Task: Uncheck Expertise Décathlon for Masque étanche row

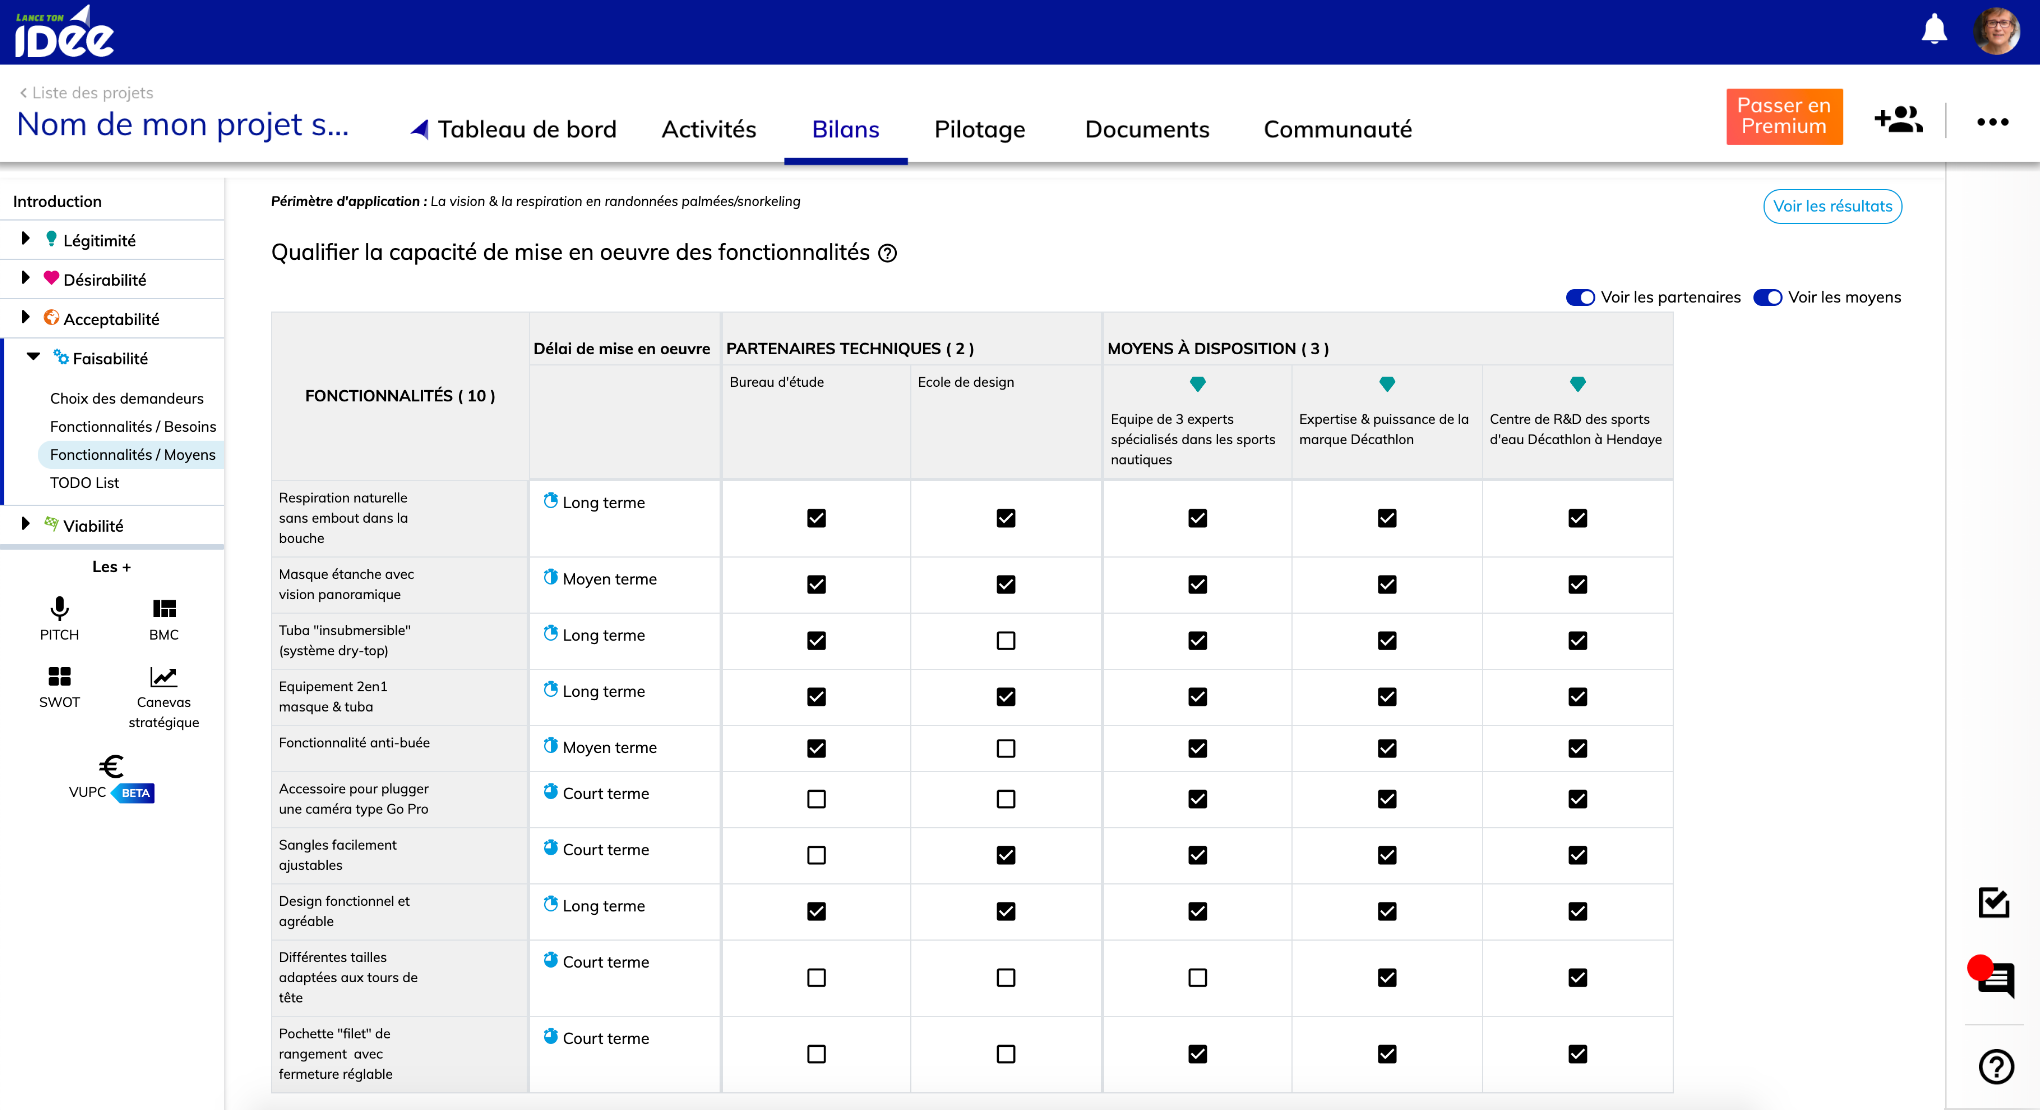Action: [1387, 585]
